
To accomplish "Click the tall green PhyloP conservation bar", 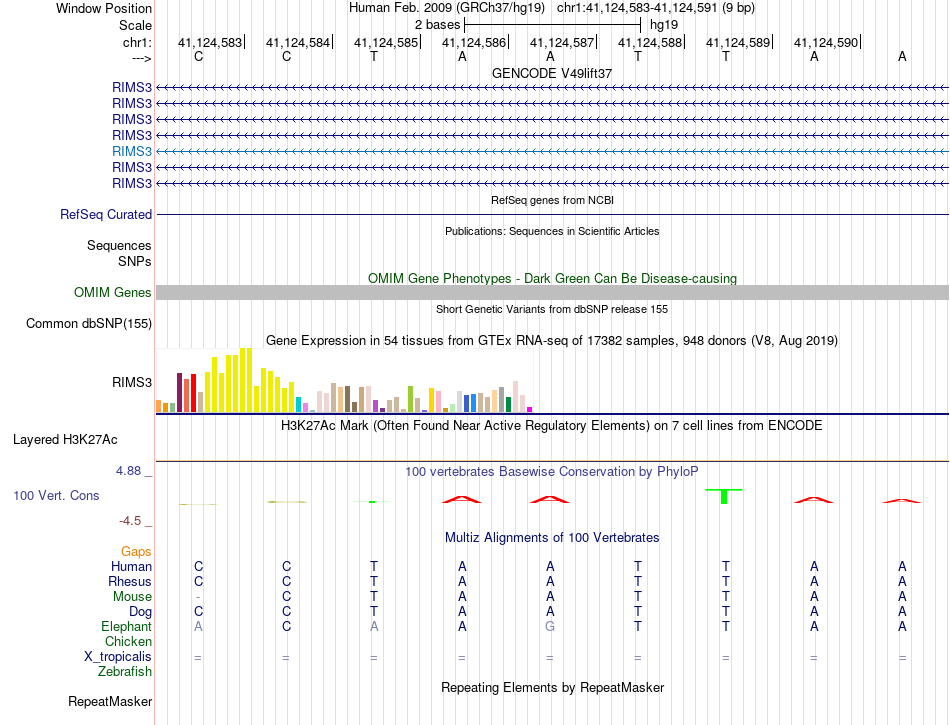I will point(724,496).
